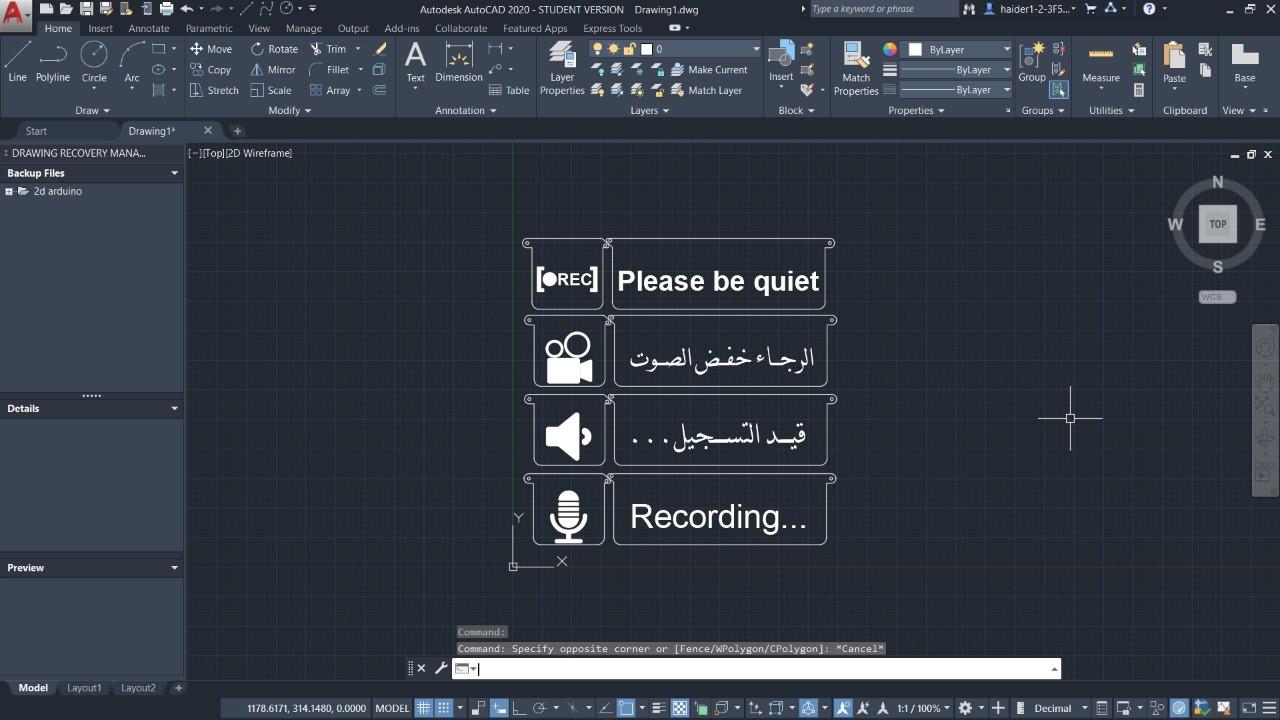Screen dimensions: 1280x720
Task: Start the Rotate command
Action: coord(274,49)
